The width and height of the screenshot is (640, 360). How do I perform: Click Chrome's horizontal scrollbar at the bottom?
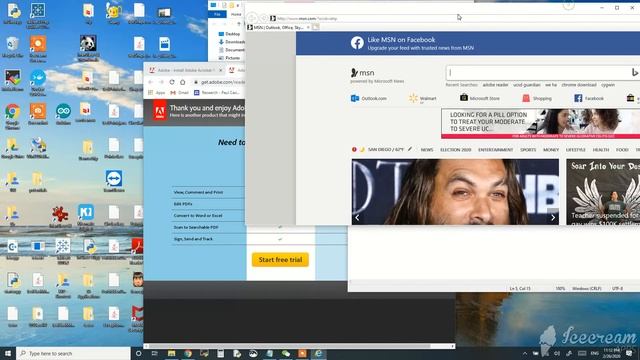coord(290,346)
